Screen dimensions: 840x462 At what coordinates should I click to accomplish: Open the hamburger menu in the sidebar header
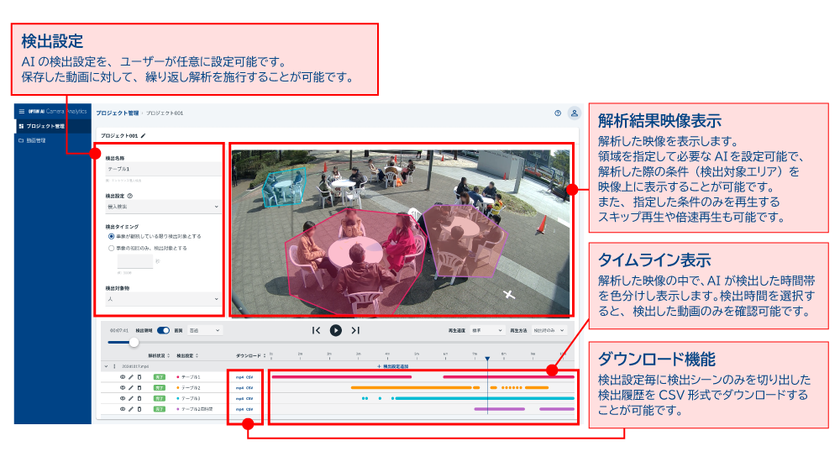[x=21, y=111]
